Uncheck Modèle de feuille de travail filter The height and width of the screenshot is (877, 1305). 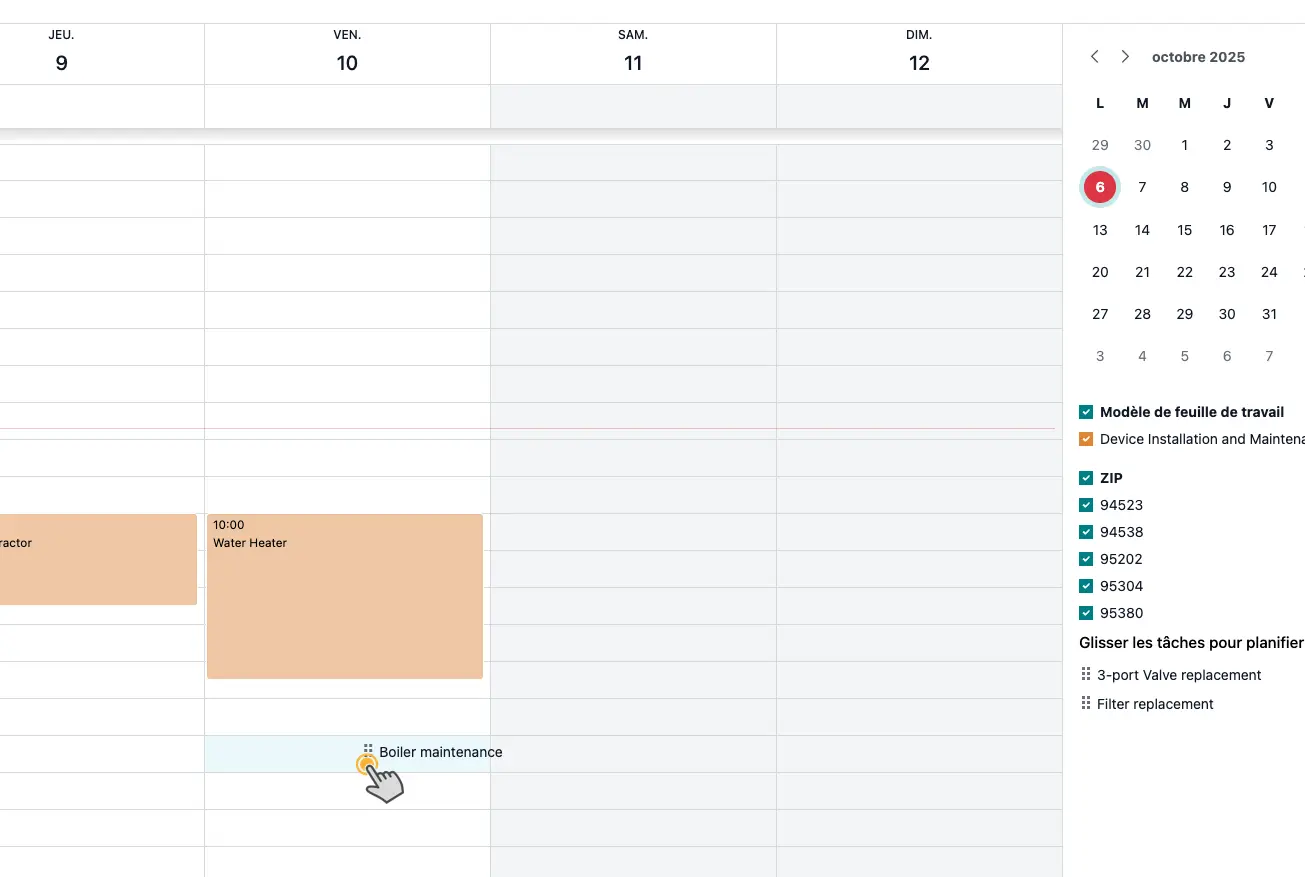tap(1086, 412)
